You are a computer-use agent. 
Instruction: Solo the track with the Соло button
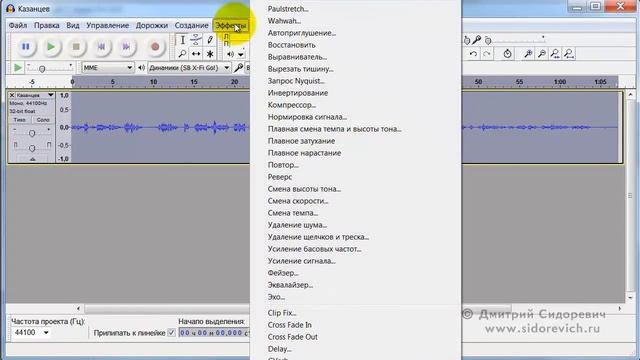(x=43, y=120)
